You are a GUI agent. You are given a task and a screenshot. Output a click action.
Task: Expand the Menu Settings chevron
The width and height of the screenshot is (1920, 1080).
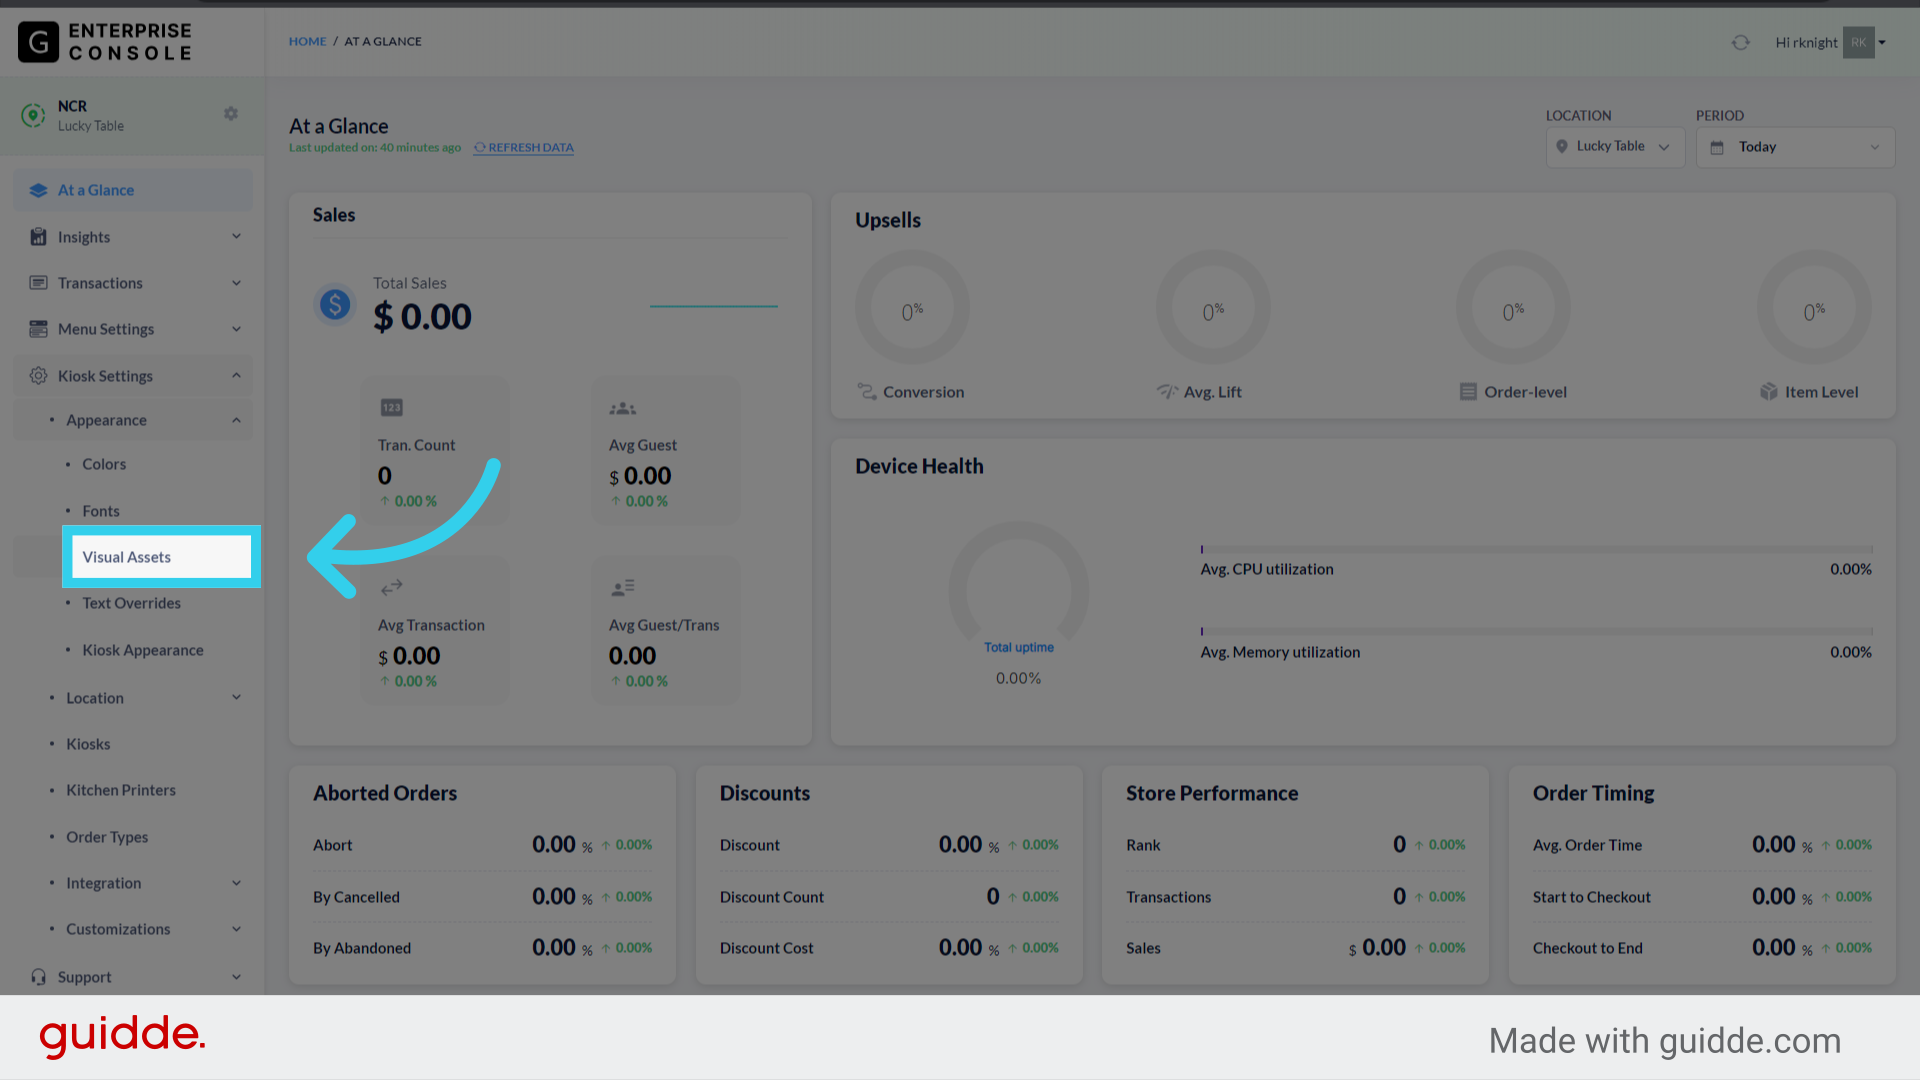click(x=237, y=329)
